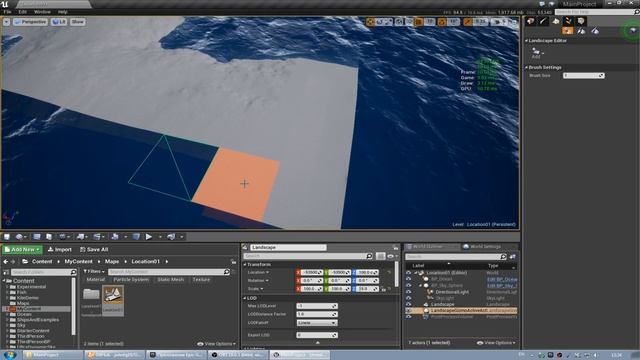This screenshot has width=640, height=360.
Task: Open the Window menu
Action: [x=42, y=12]
